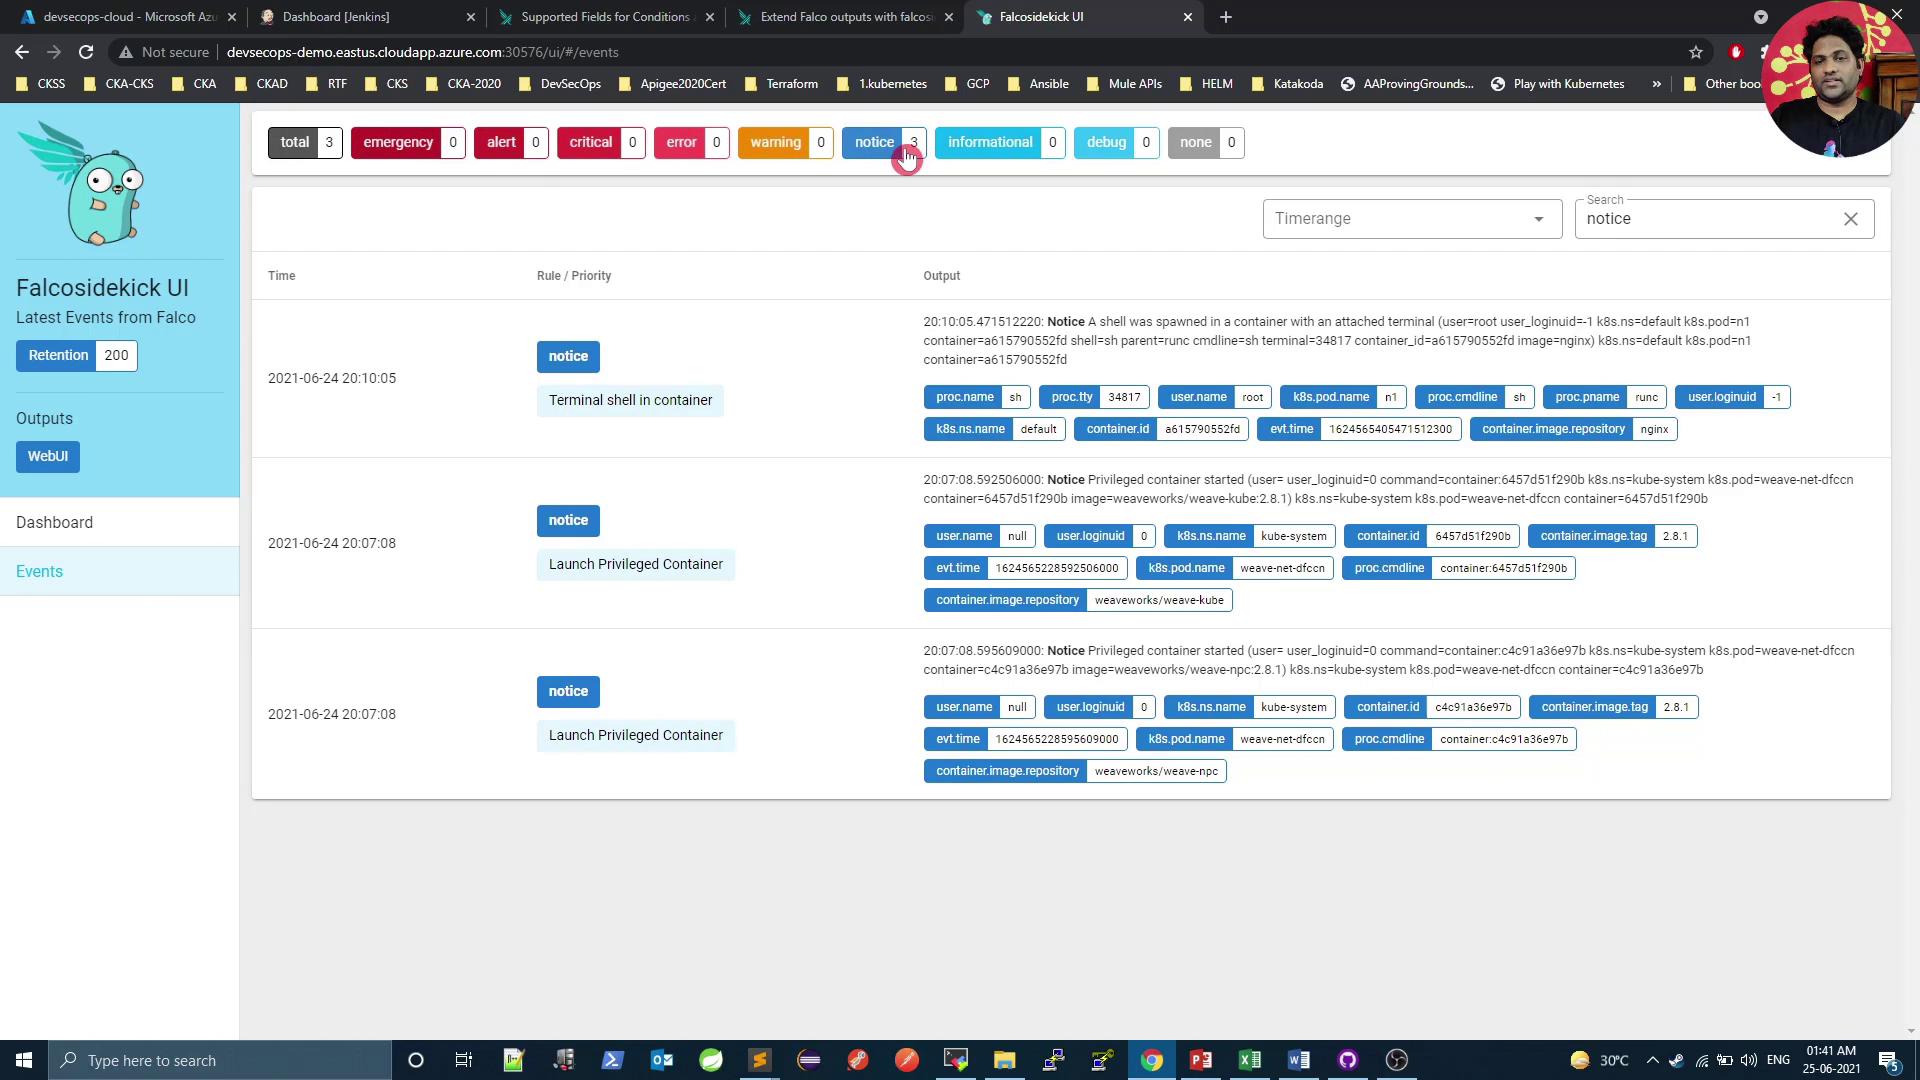Switch to the Dashboard [Jenkins] tab
This screenshot has width=1920, height=1080.
coord(336,17)
